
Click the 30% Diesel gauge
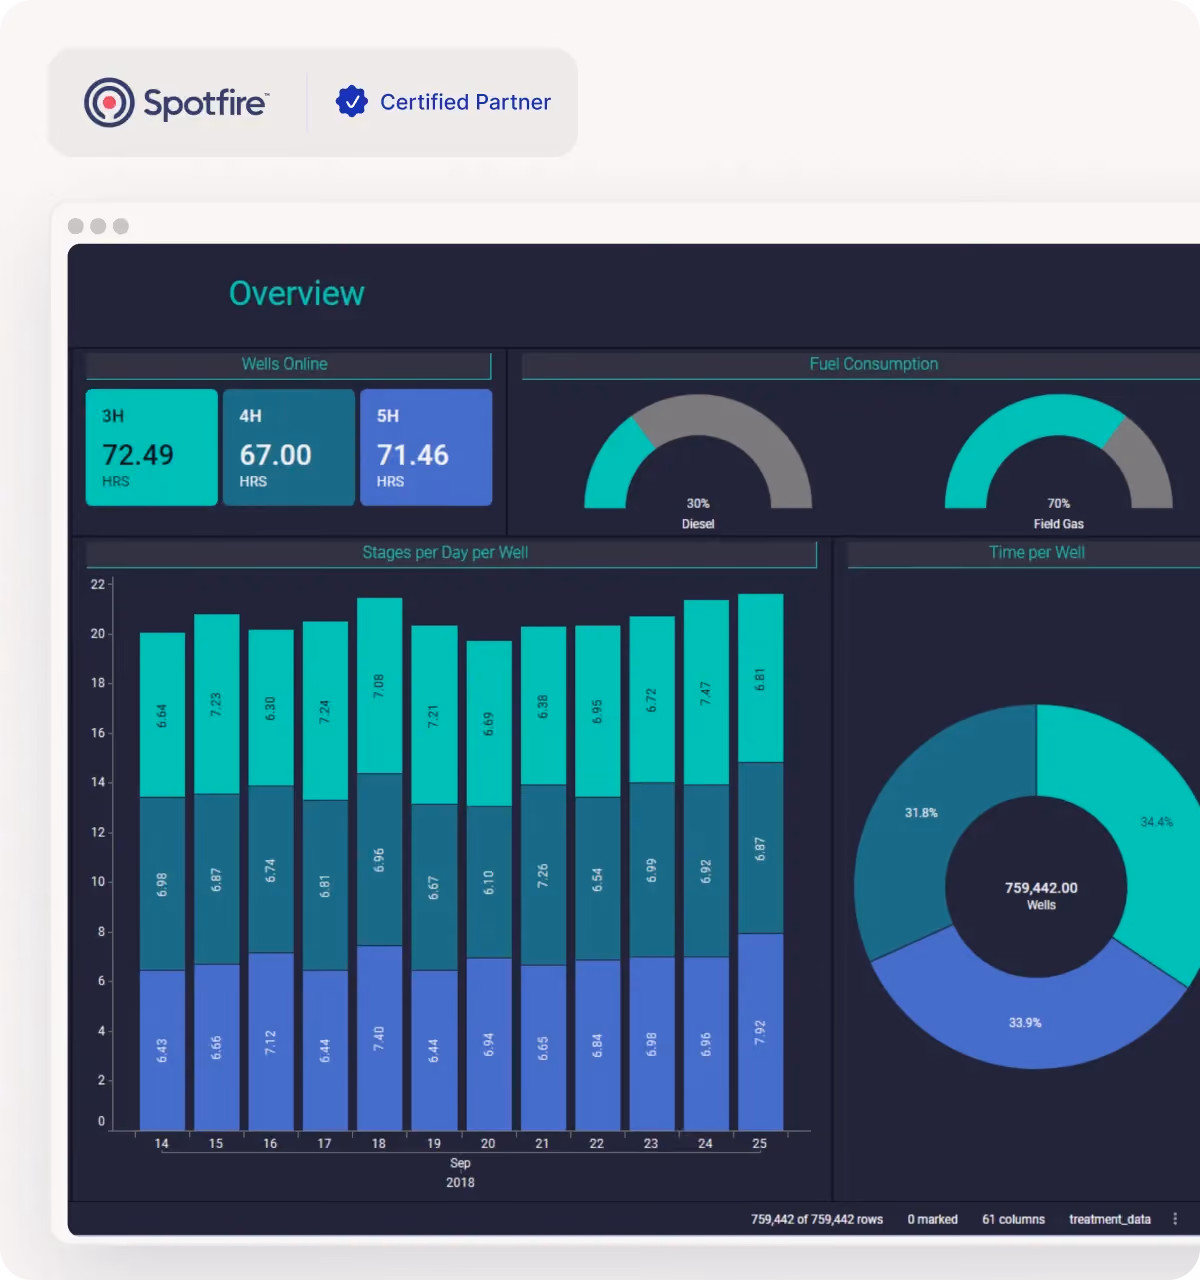tap(698, 452)
